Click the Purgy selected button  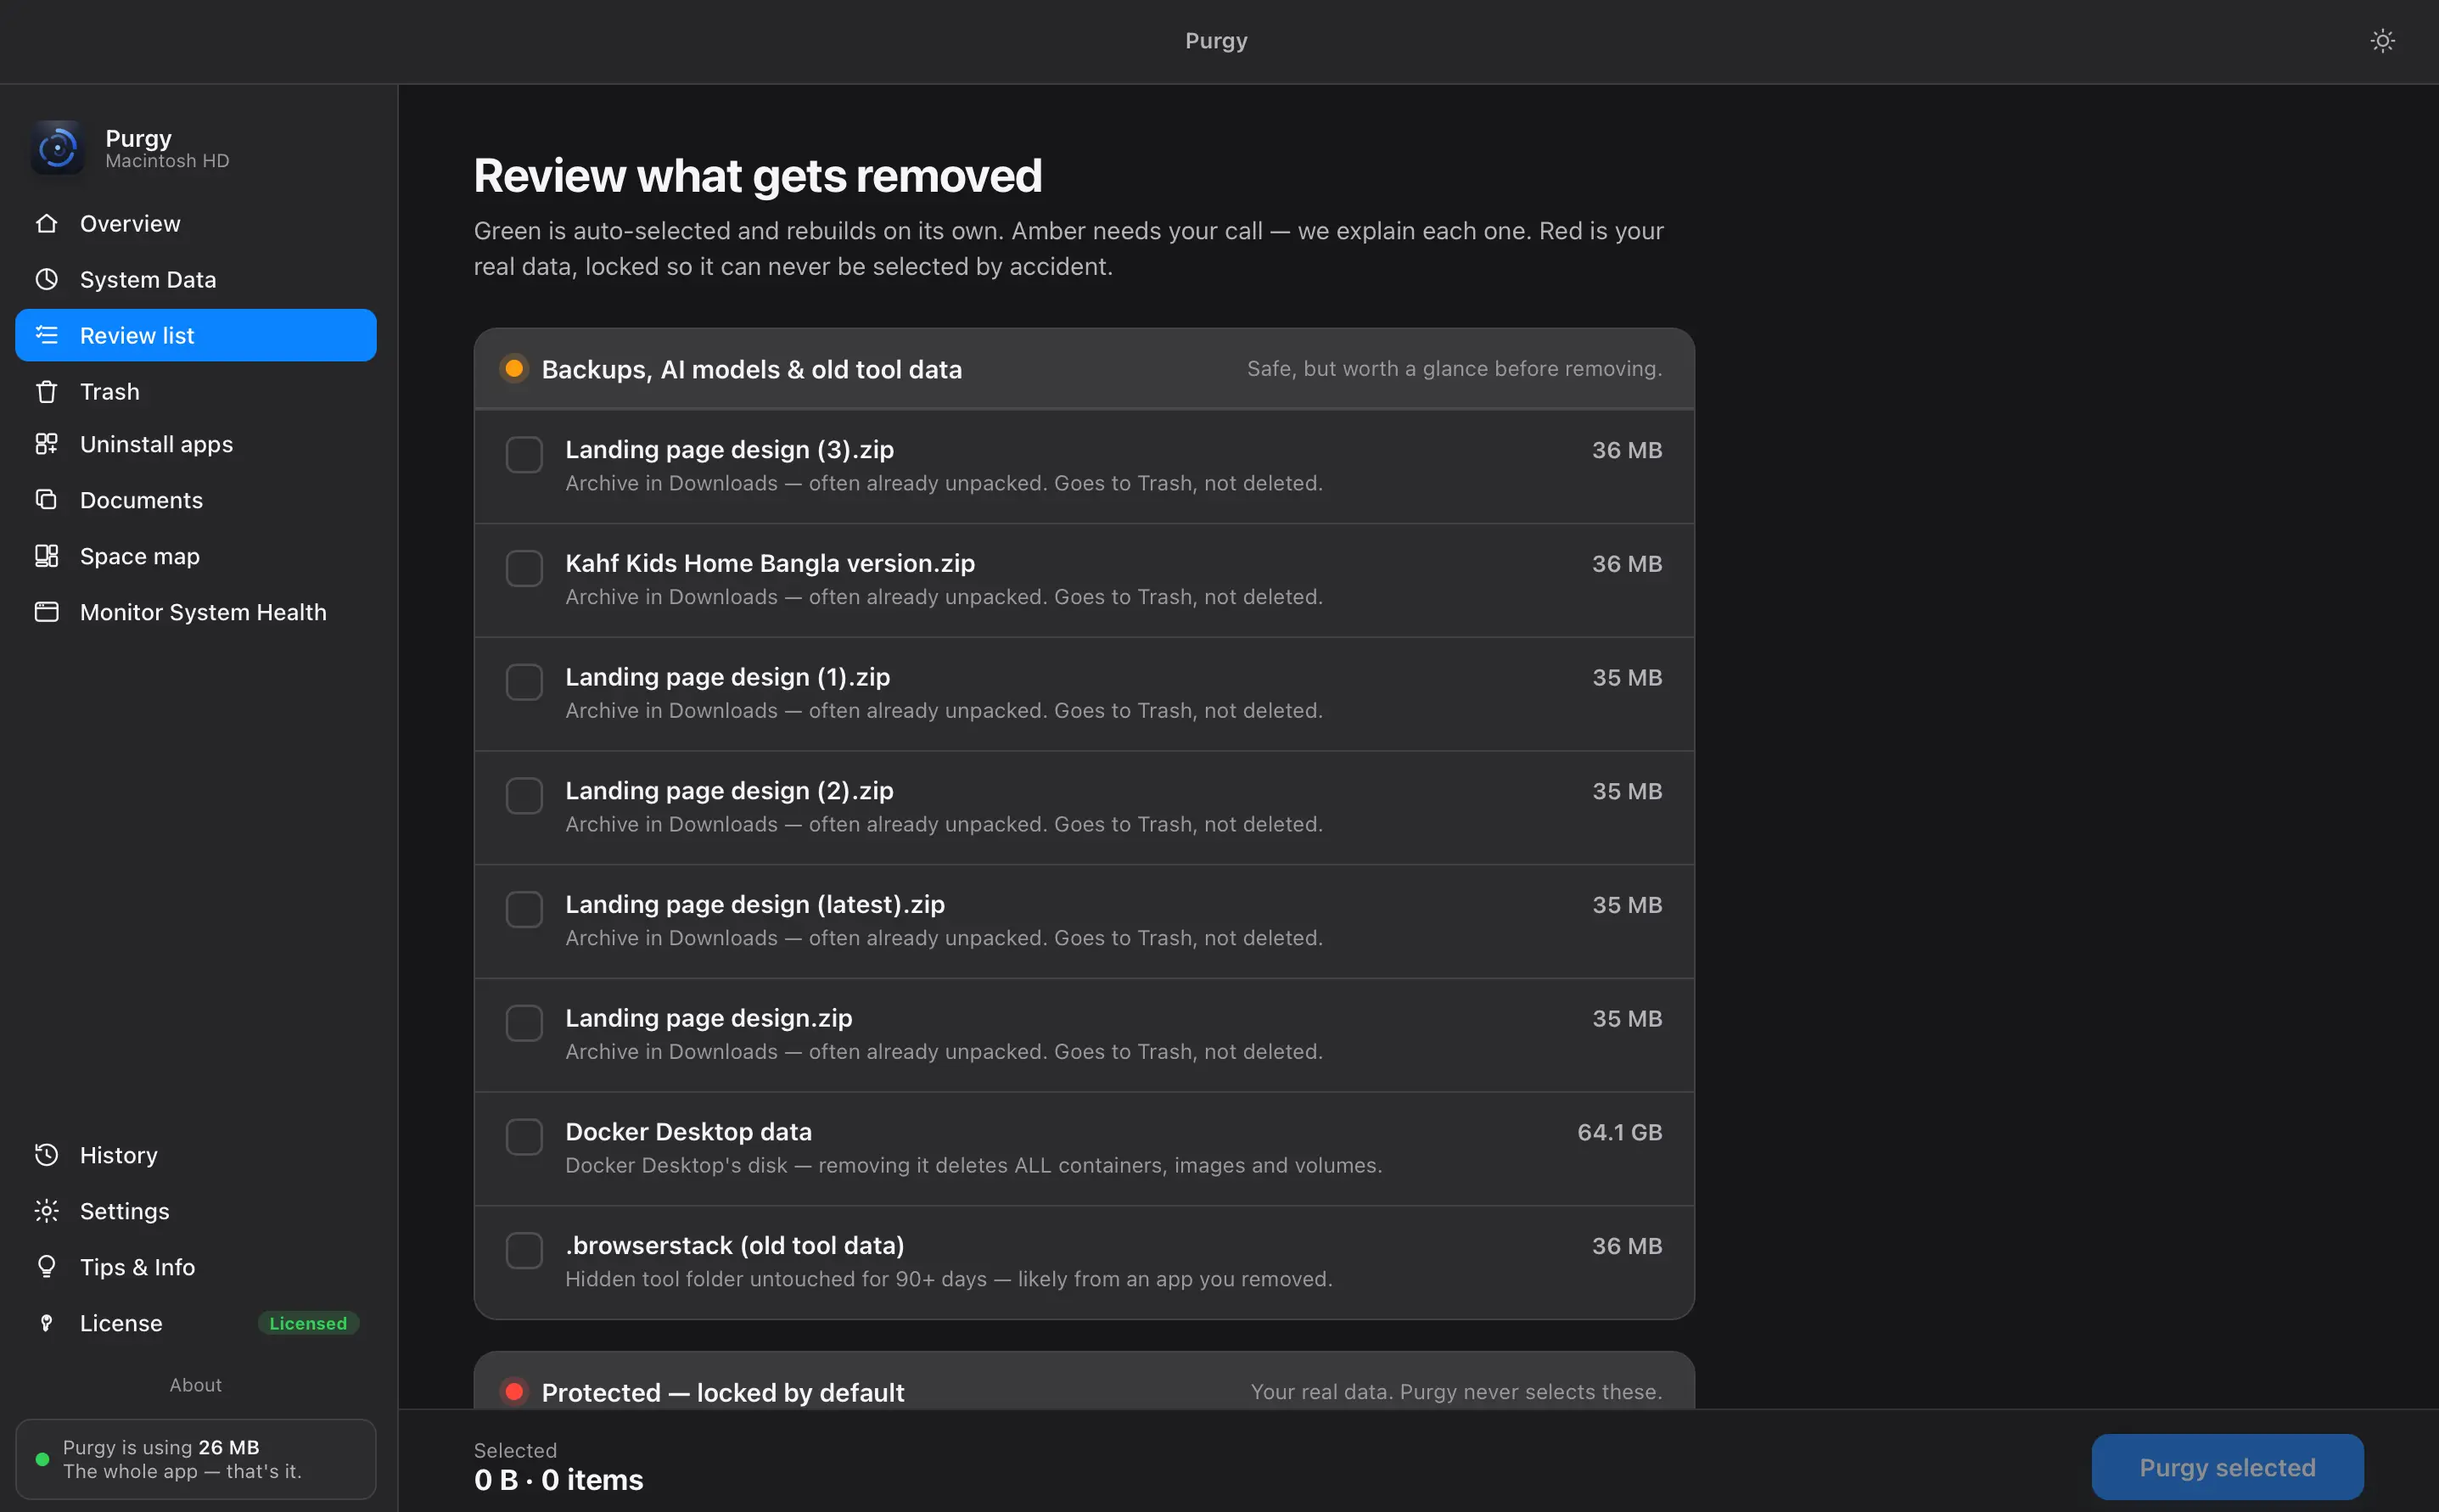coord(2227,1467)
